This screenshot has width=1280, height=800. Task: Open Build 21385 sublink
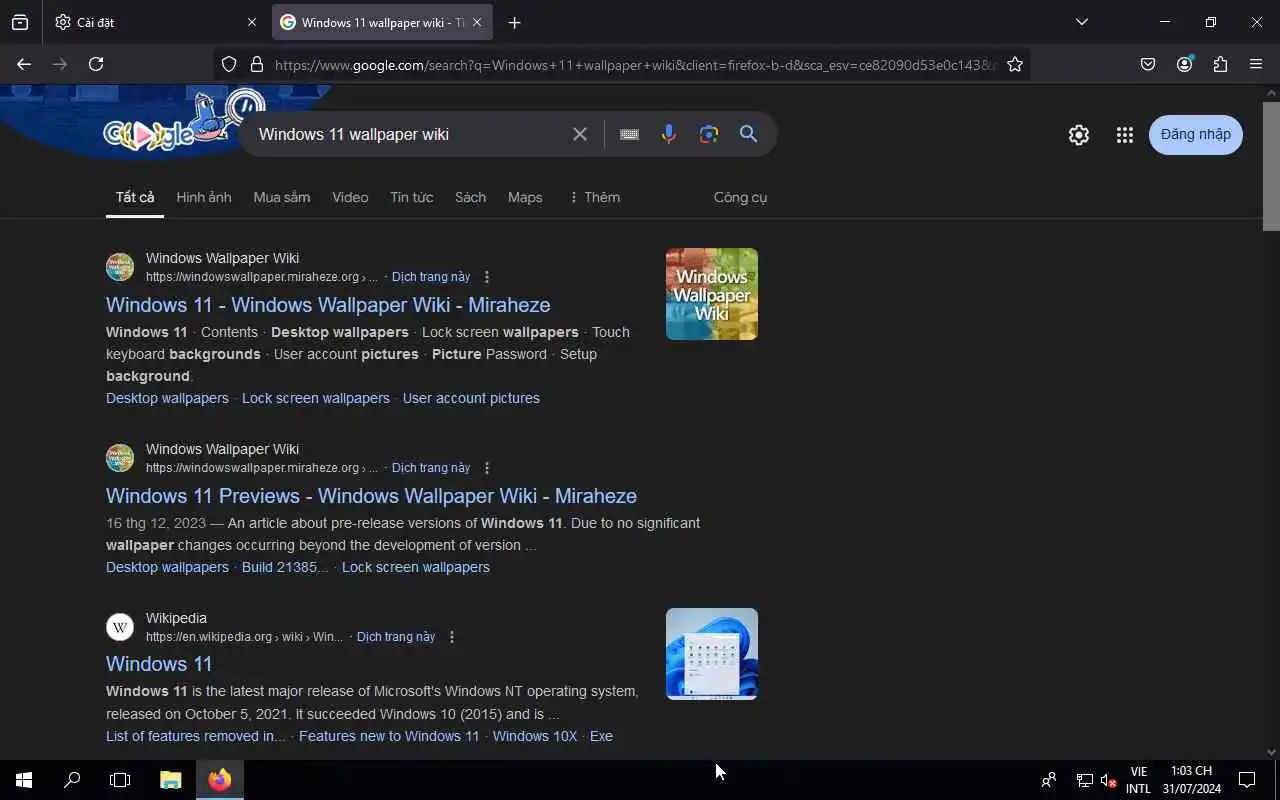pyautogui.click(x=285, y=567)
